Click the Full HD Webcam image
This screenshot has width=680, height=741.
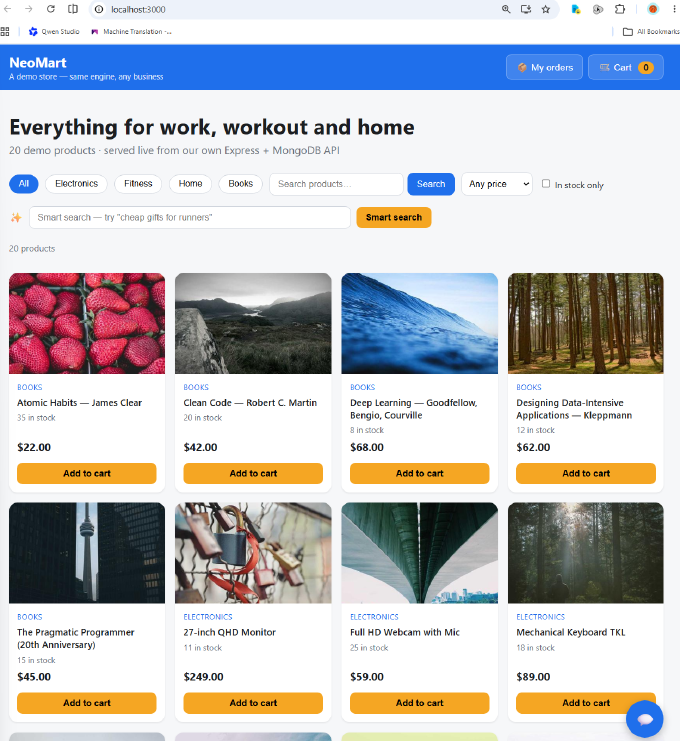pyautogui.click(x=420, y=553)
